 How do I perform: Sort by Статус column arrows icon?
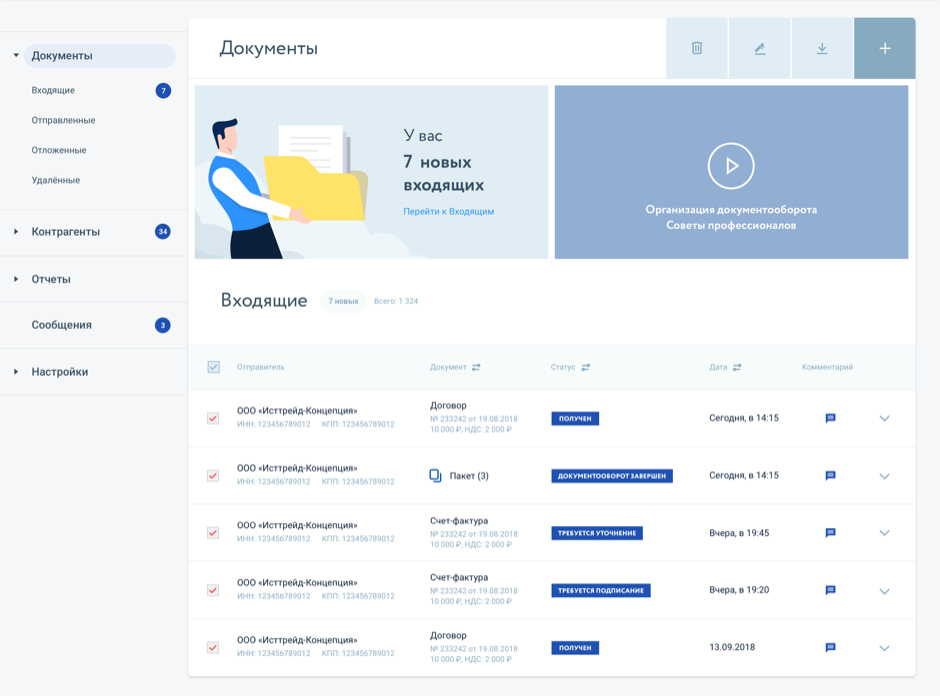586,367
